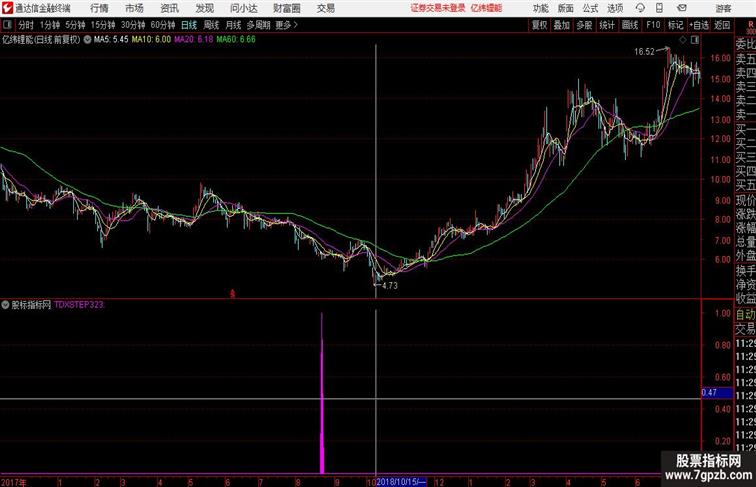Switch to 1分钟 period tab
Screen dimensions: 756x487
pyautogui.click(x=49, y=25)
